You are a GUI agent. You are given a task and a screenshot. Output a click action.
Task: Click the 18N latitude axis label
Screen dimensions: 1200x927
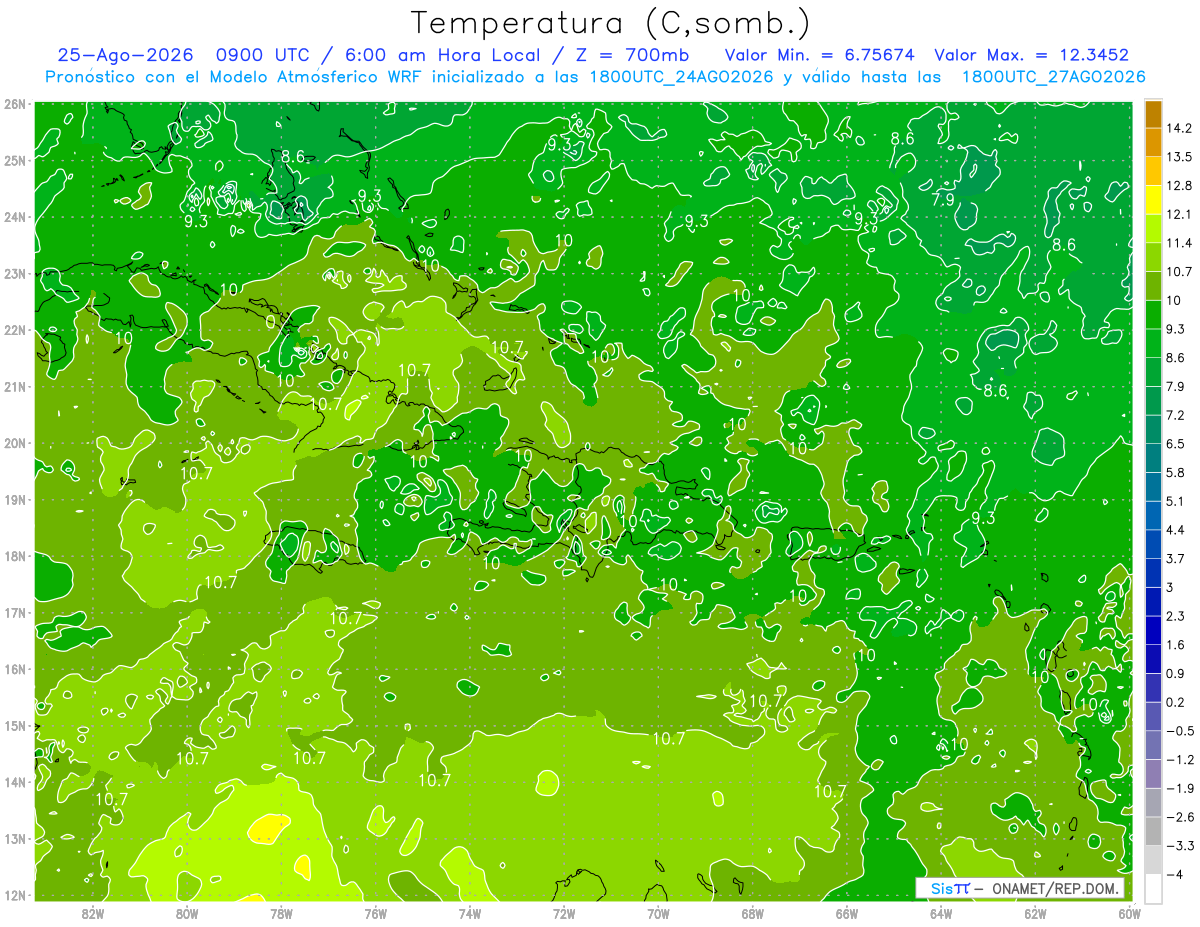(x=14, y=556)
